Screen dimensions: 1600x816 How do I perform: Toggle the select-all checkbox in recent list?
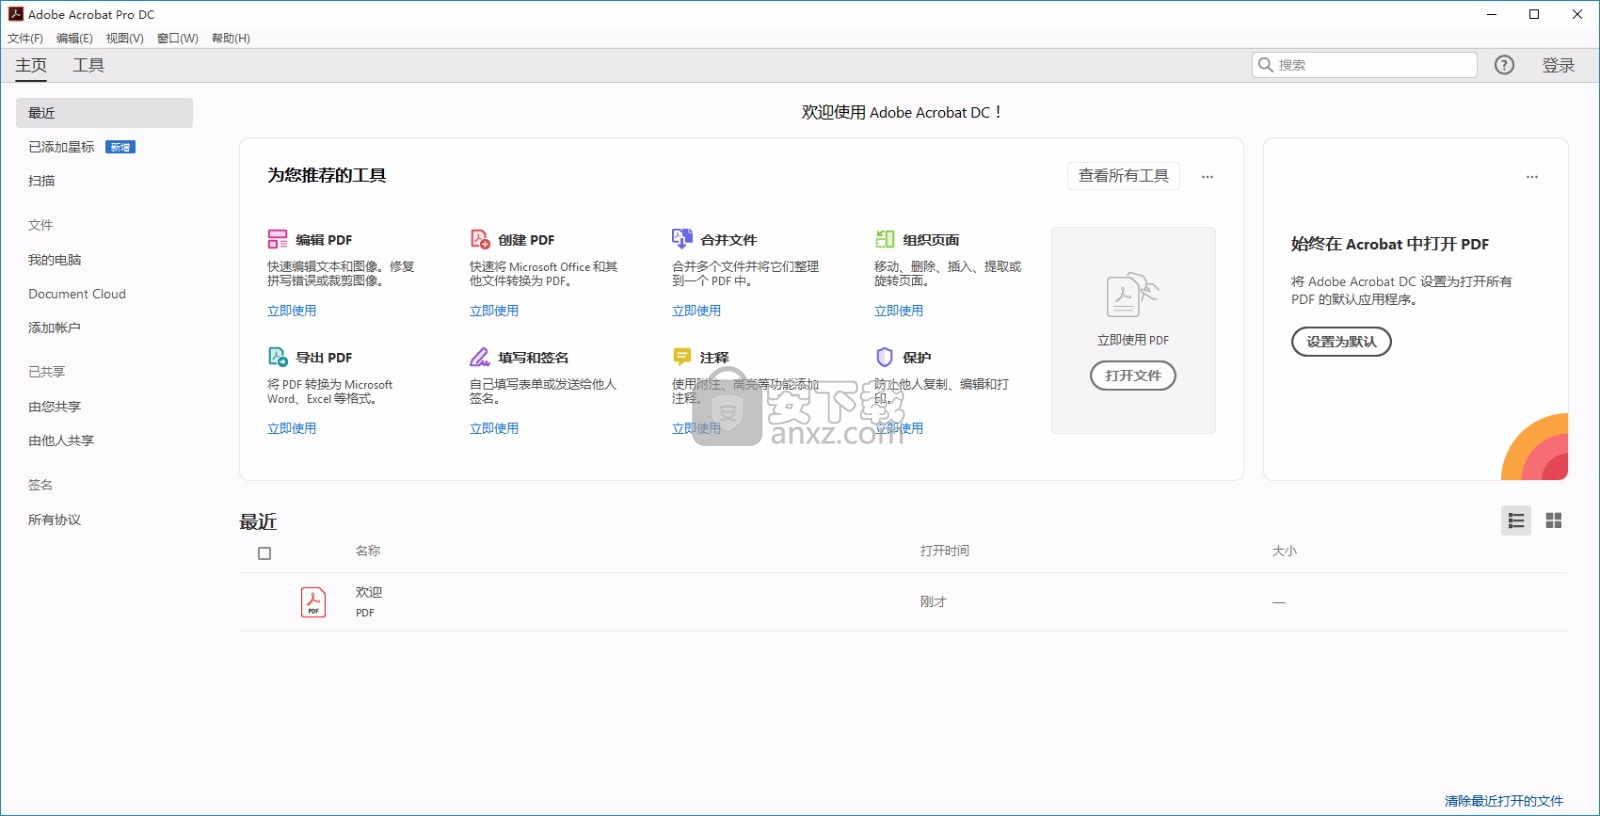pyautogui.click(x=265, y=553)
